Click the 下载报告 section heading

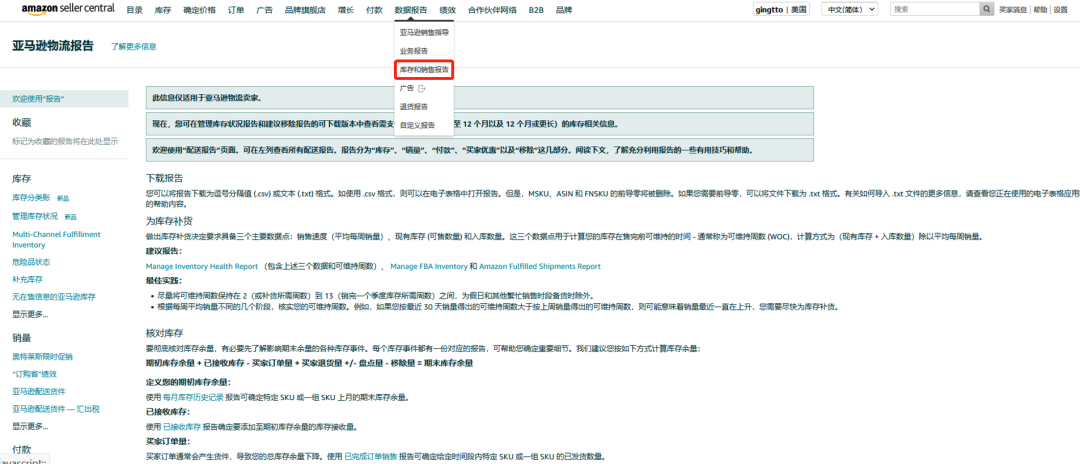(x=165, y=178)
